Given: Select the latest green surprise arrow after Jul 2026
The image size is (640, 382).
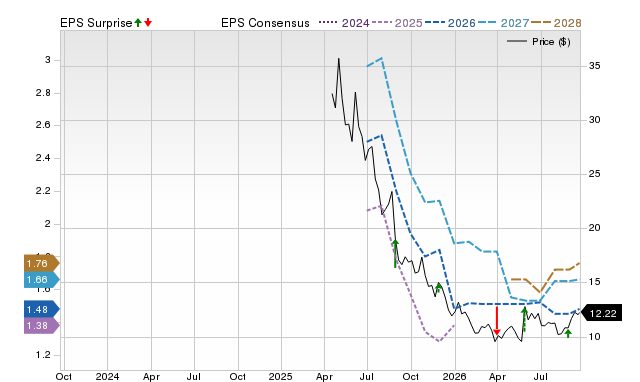Looking at the screenshot, I should (568, 333).
